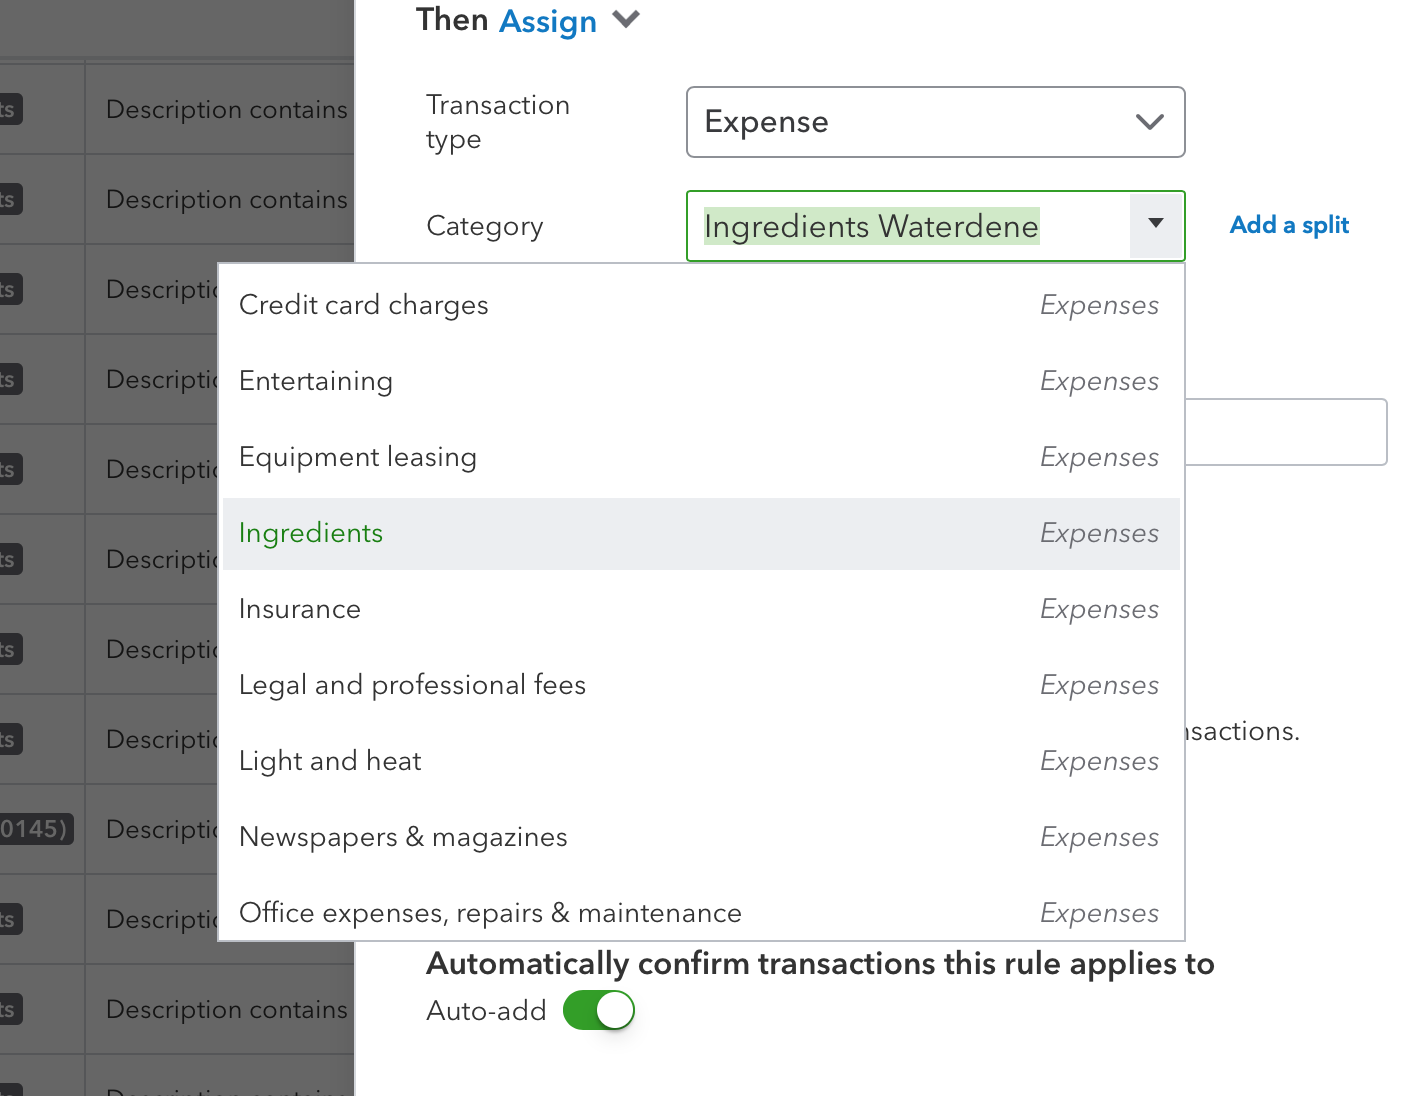Select Entertaining from category list
The height and width of the screenshot is (1096, 1412).
click(316, 381)
